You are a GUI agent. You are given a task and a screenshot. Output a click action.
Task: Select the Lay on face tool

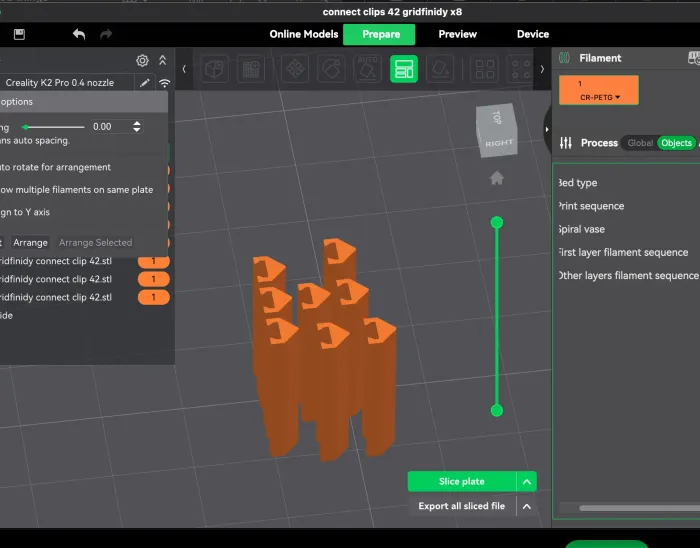tap(440, 69)
